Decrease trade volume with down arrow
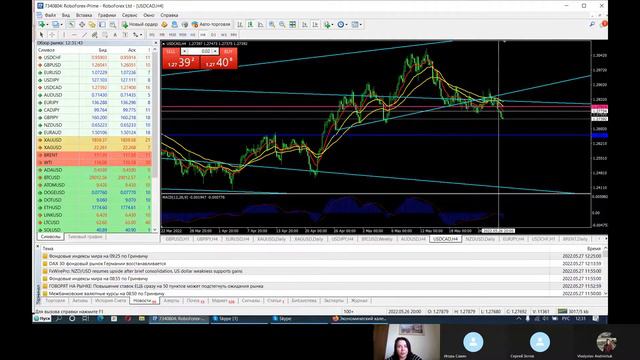640x360 pixels. pyautogui.click(x=184, y=51)
